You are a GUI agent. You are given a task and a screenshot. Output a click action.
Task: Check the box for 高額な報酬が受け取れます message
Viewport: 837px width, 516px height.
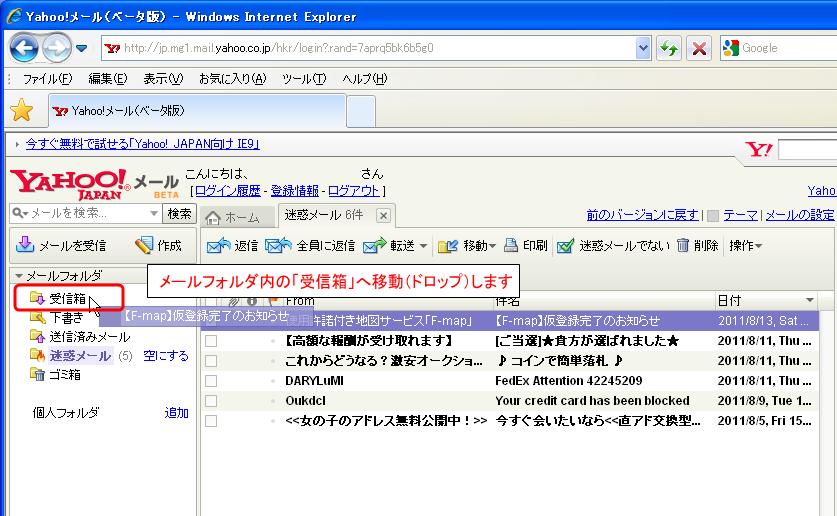click(x=211, y=341)
